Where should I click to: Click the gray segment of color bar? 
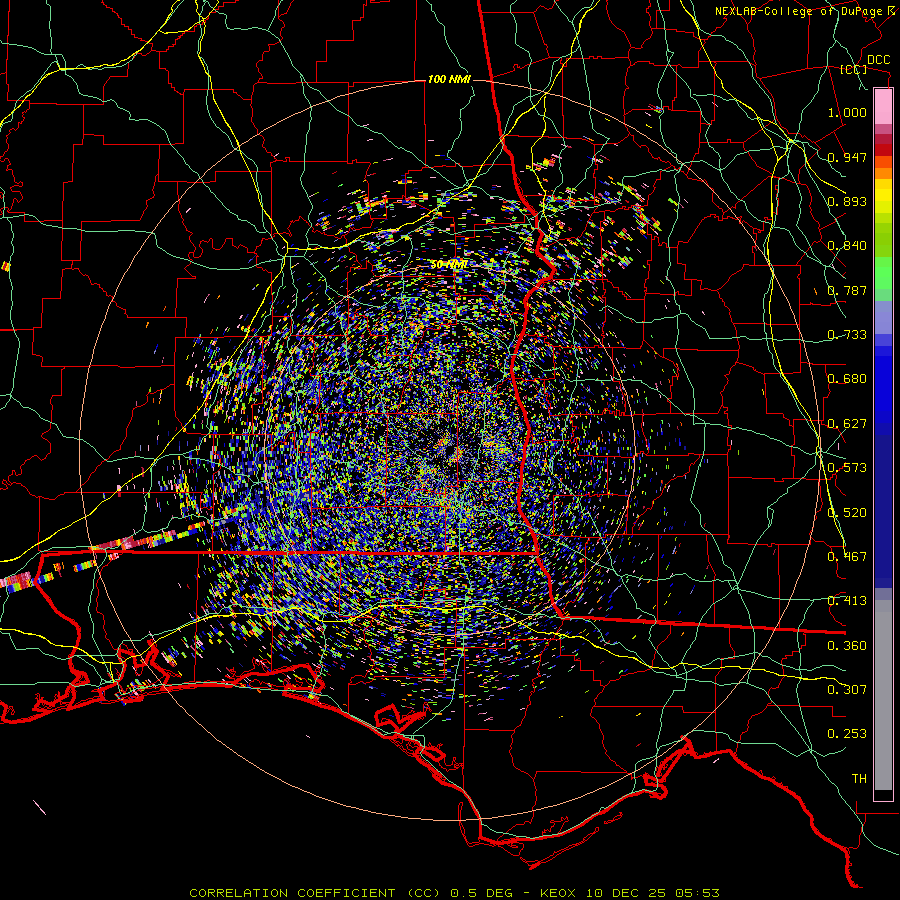(x=883, y=695)
